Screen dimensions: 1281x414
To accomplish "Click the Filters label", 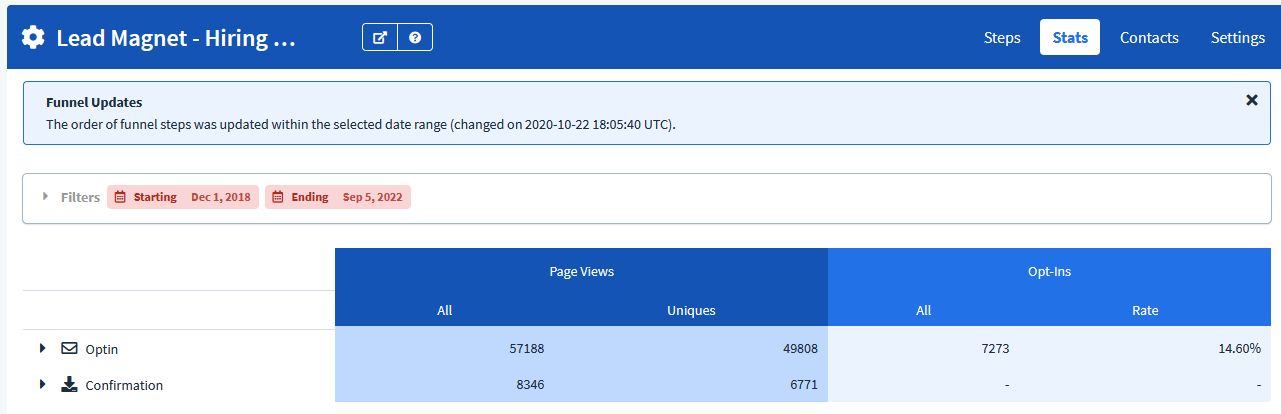I will point(80,197).
